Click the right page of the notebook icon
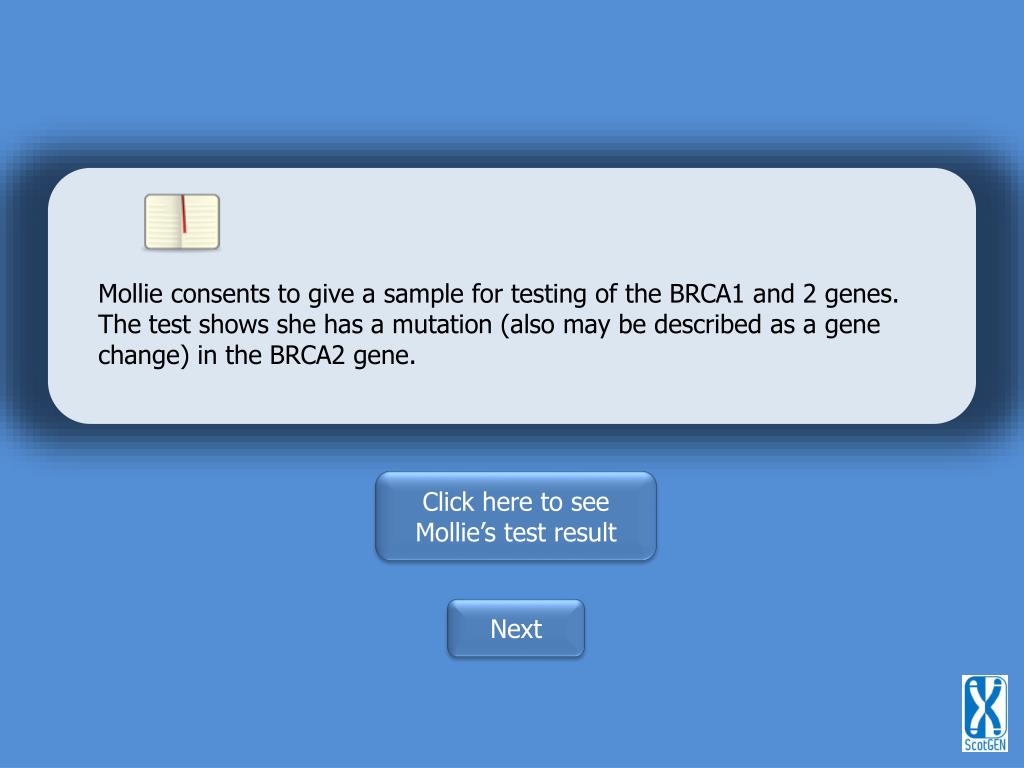The height and width of the screenshot is (768, 1024). tap(201, 222)
